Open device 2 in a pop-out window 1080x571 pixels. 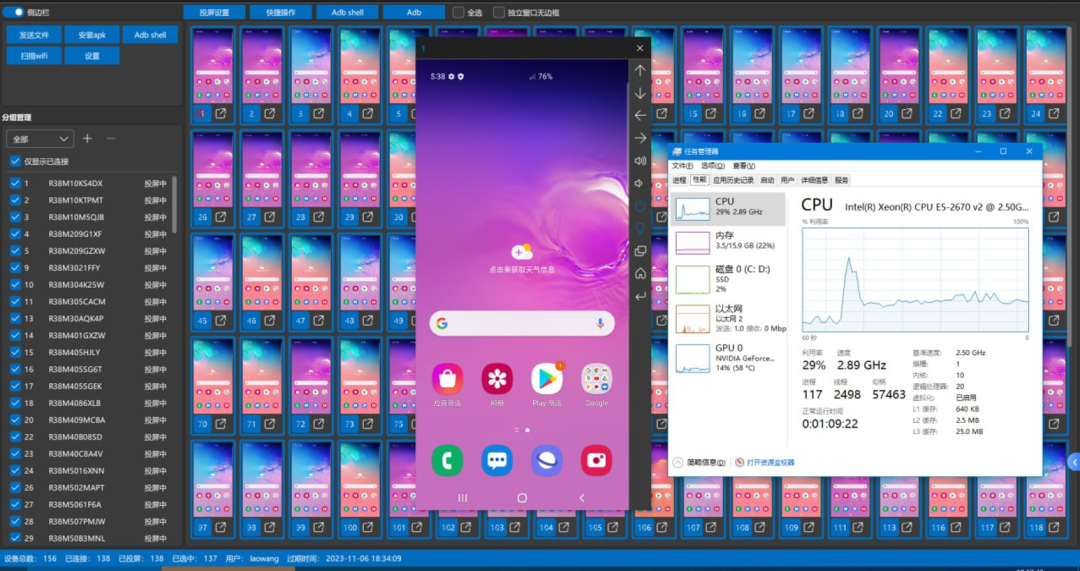coord(270,114)
